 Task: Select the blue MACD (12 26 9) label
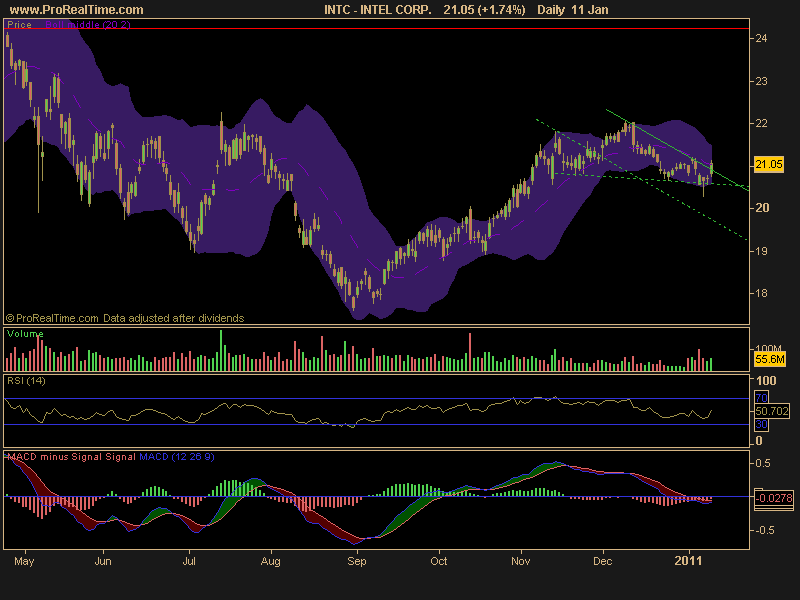[x=177, y=457]
